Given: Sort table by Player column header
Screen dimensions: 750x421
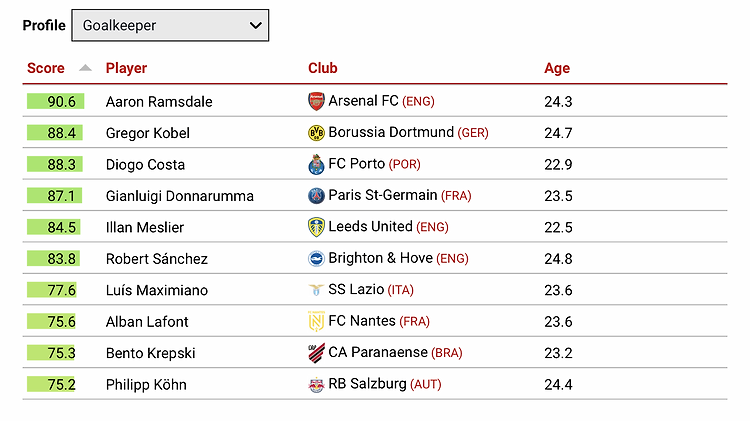Looking at the screenshot, I should pos(126,68).
